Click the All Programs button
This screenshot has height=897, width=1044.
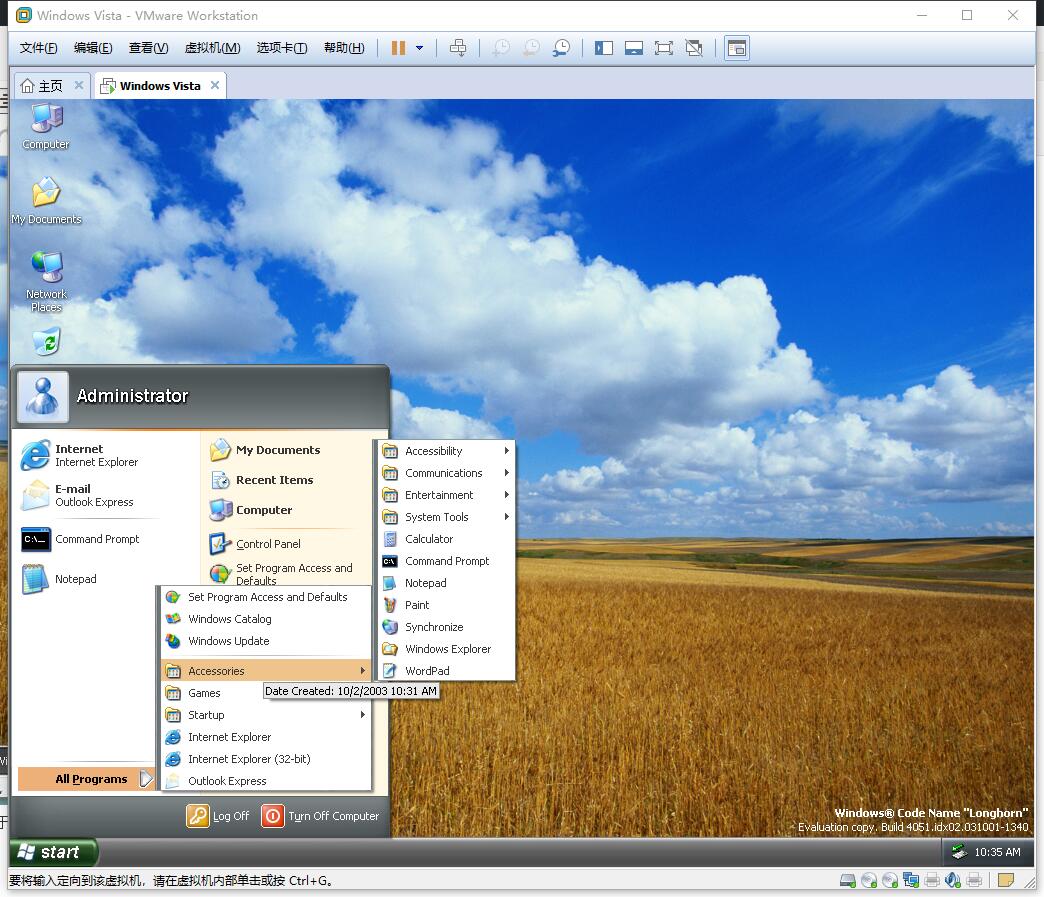click(x=87, y=779)
